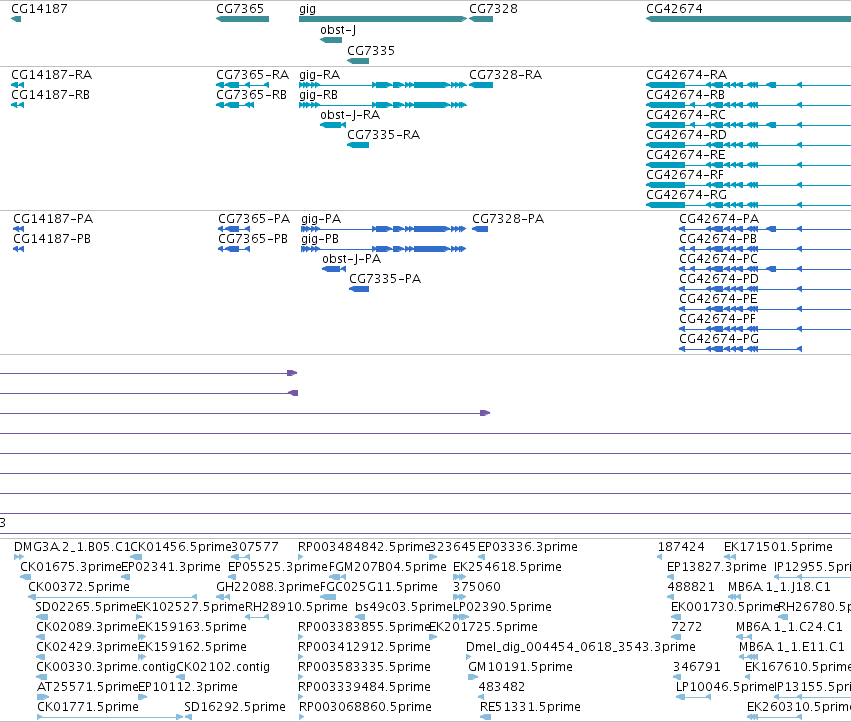Select transcript CG42674-RF
851x722 pixels.
point(685,175)
